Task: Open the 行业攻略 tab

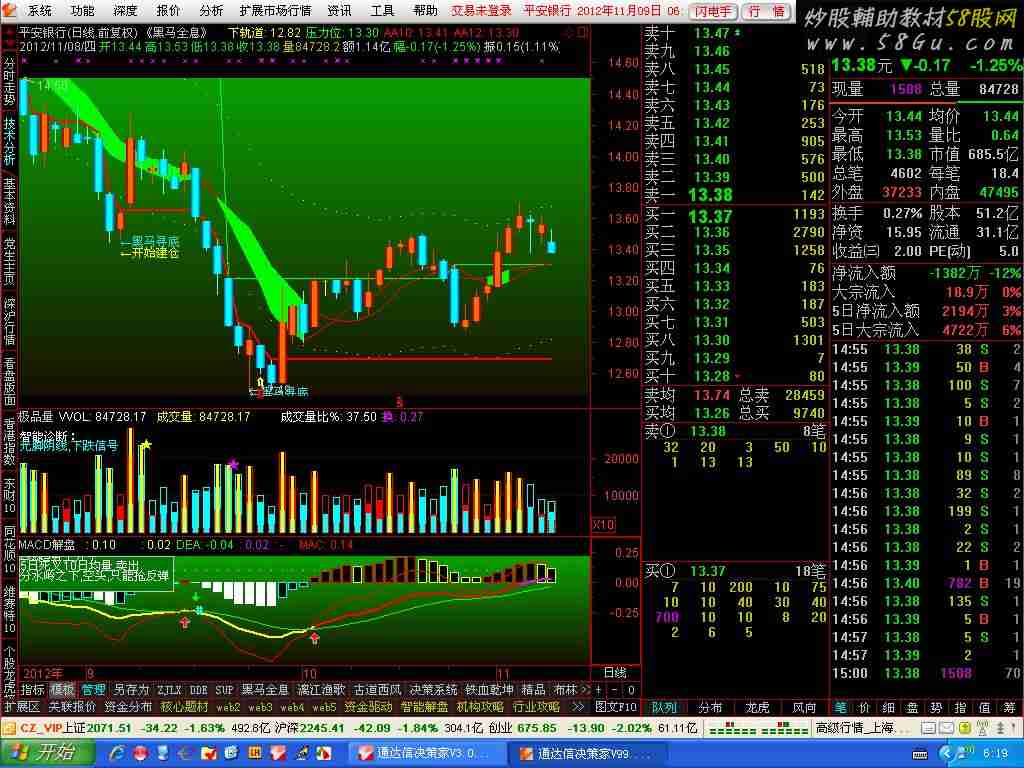Action: tap(537, 707)
